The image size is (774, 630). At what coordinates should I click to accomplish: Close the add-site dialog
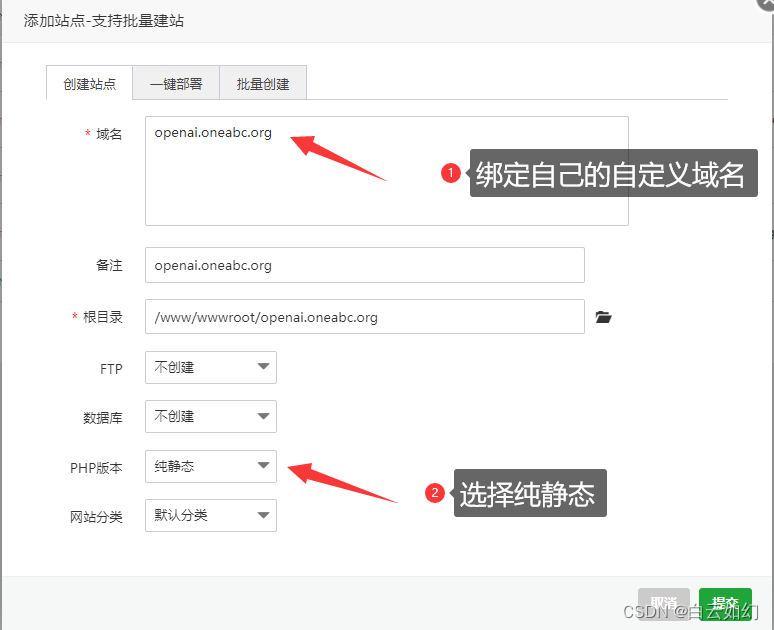pos(767,4)
